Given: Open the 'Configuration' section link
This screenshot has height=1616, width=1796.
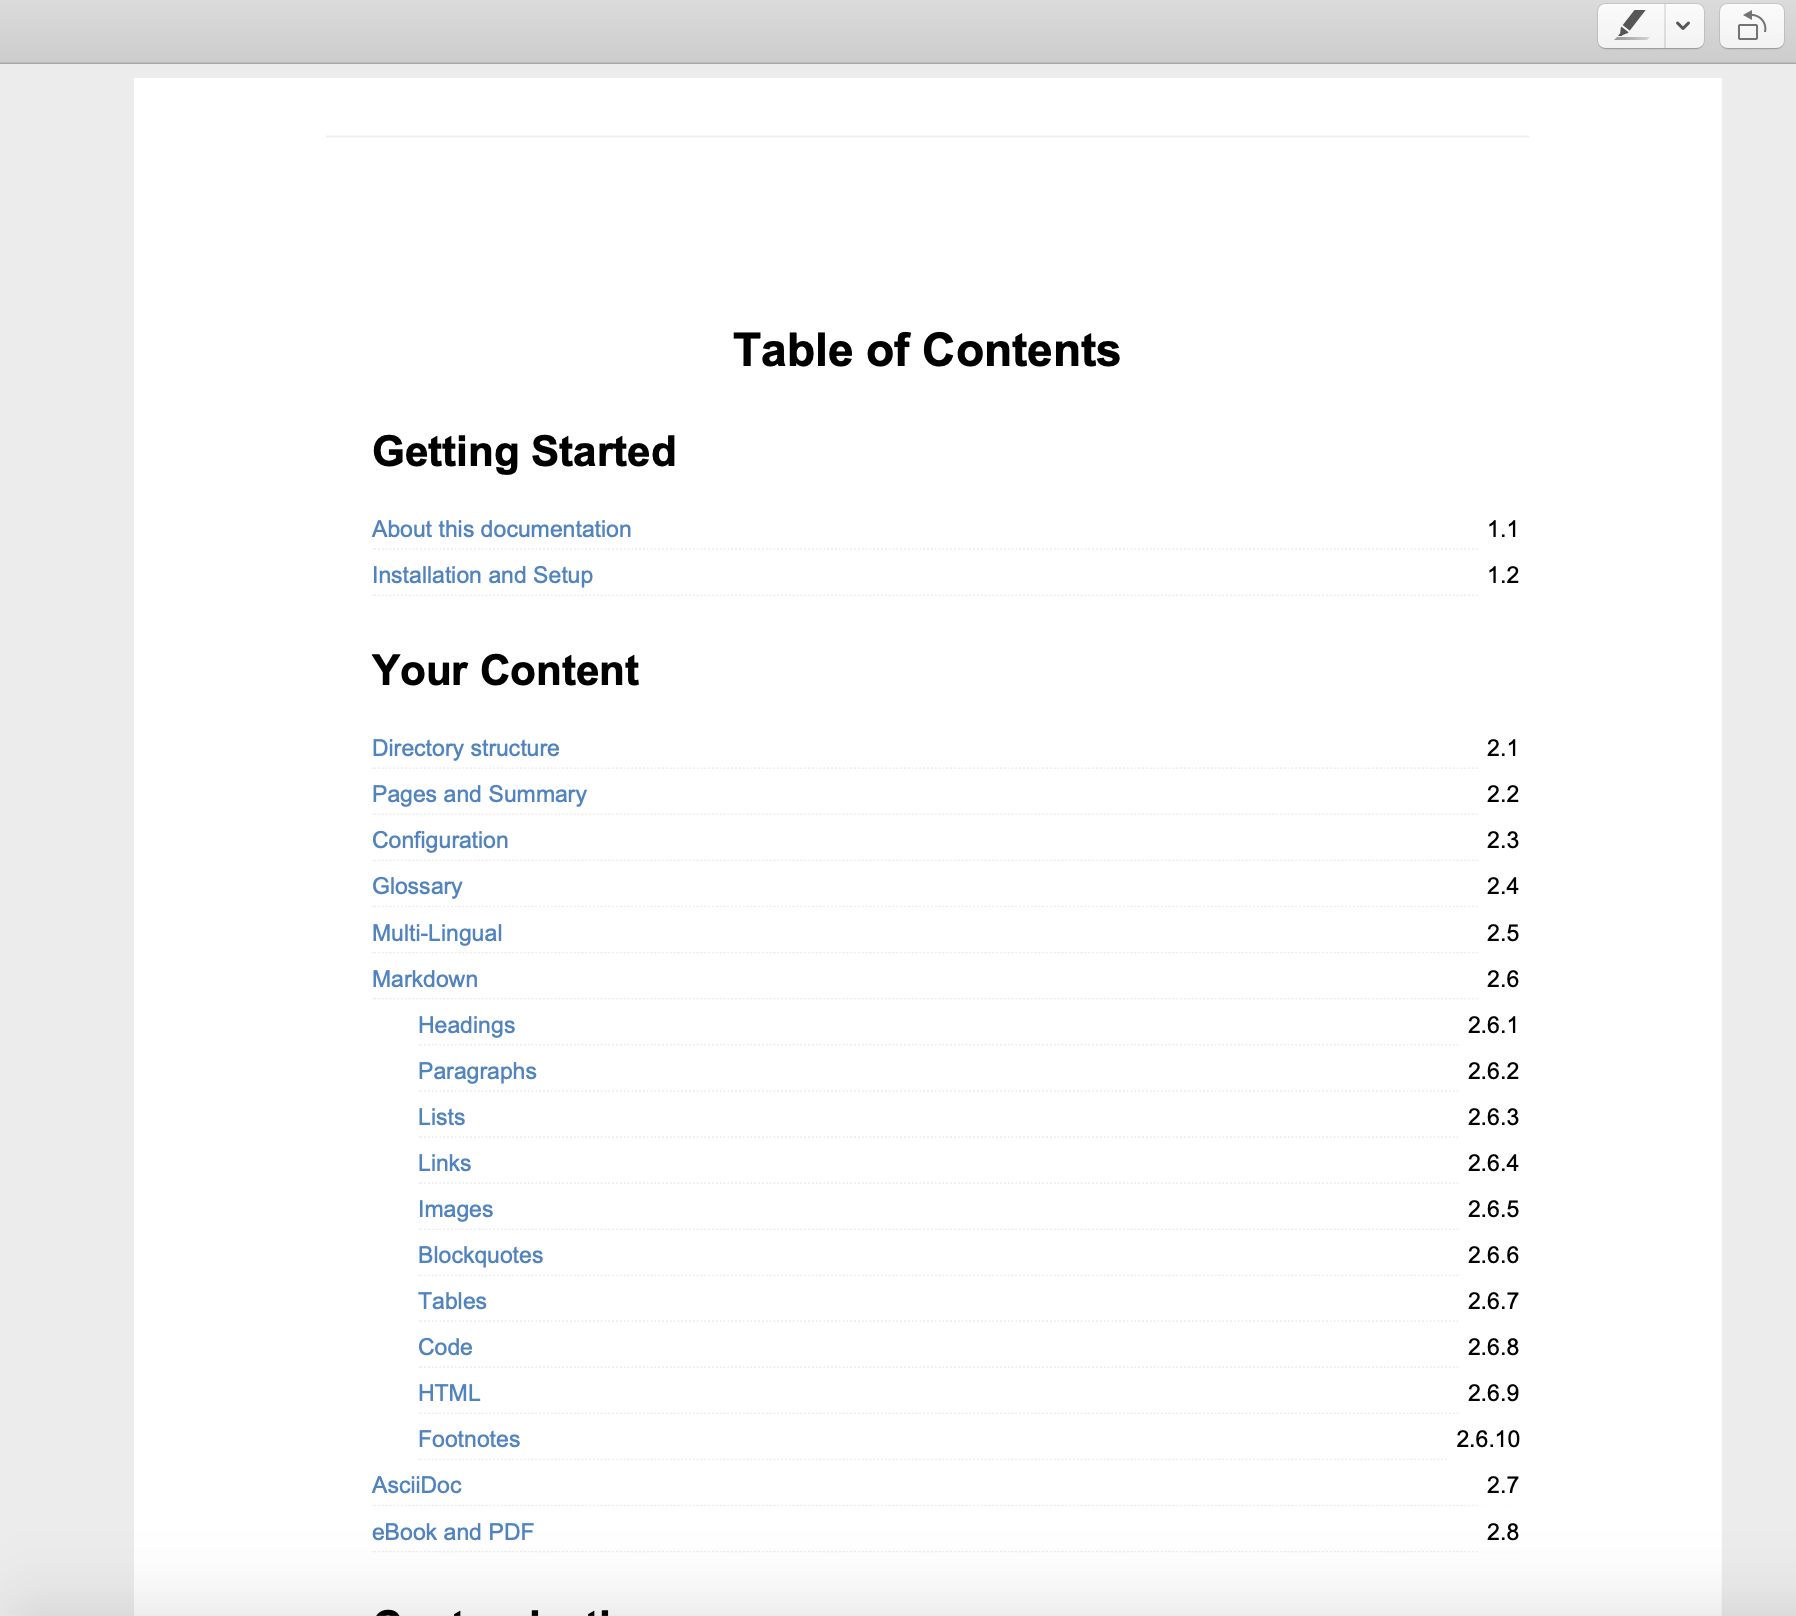Looking at the screenshot, I should tap(440, 840).
